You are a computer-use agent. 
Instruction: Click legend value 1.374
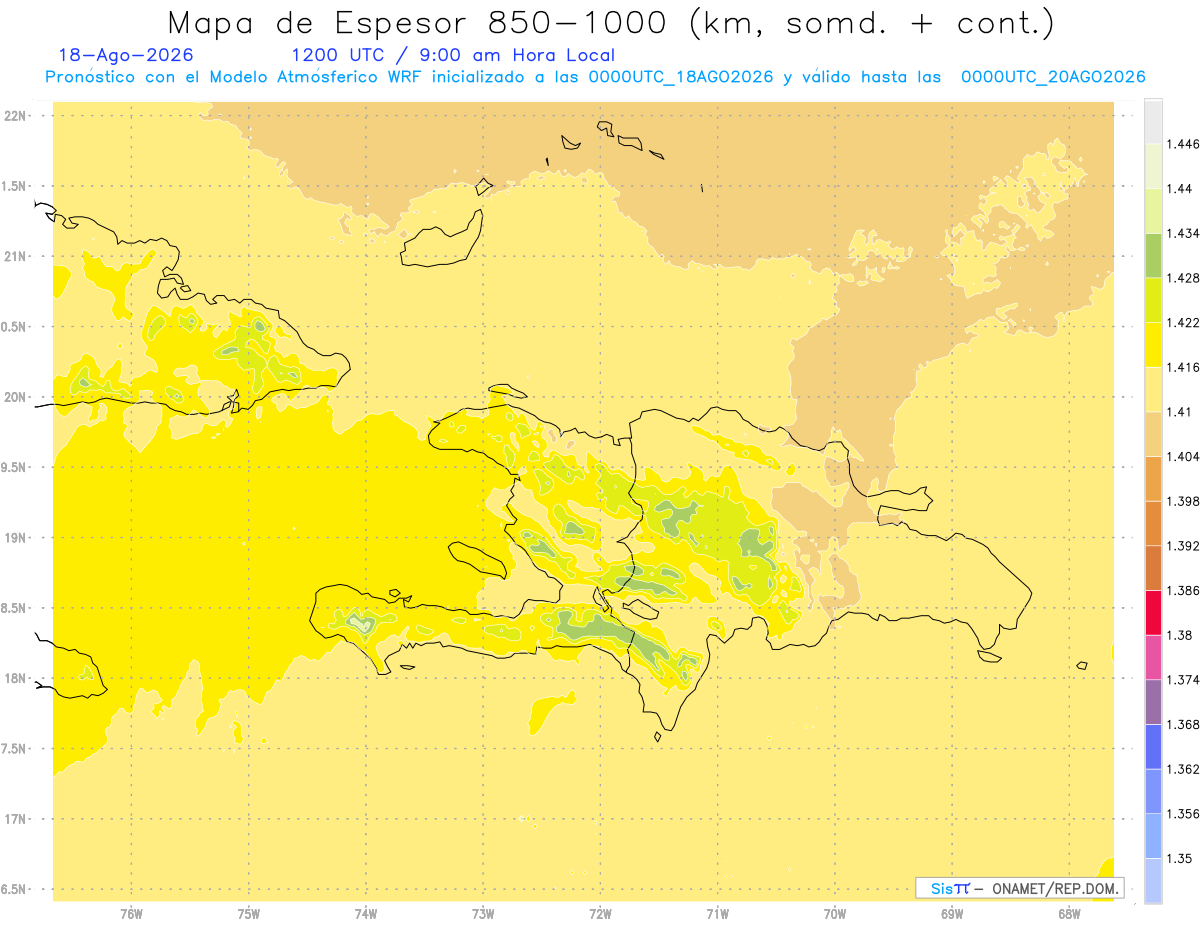(1185, 680)
